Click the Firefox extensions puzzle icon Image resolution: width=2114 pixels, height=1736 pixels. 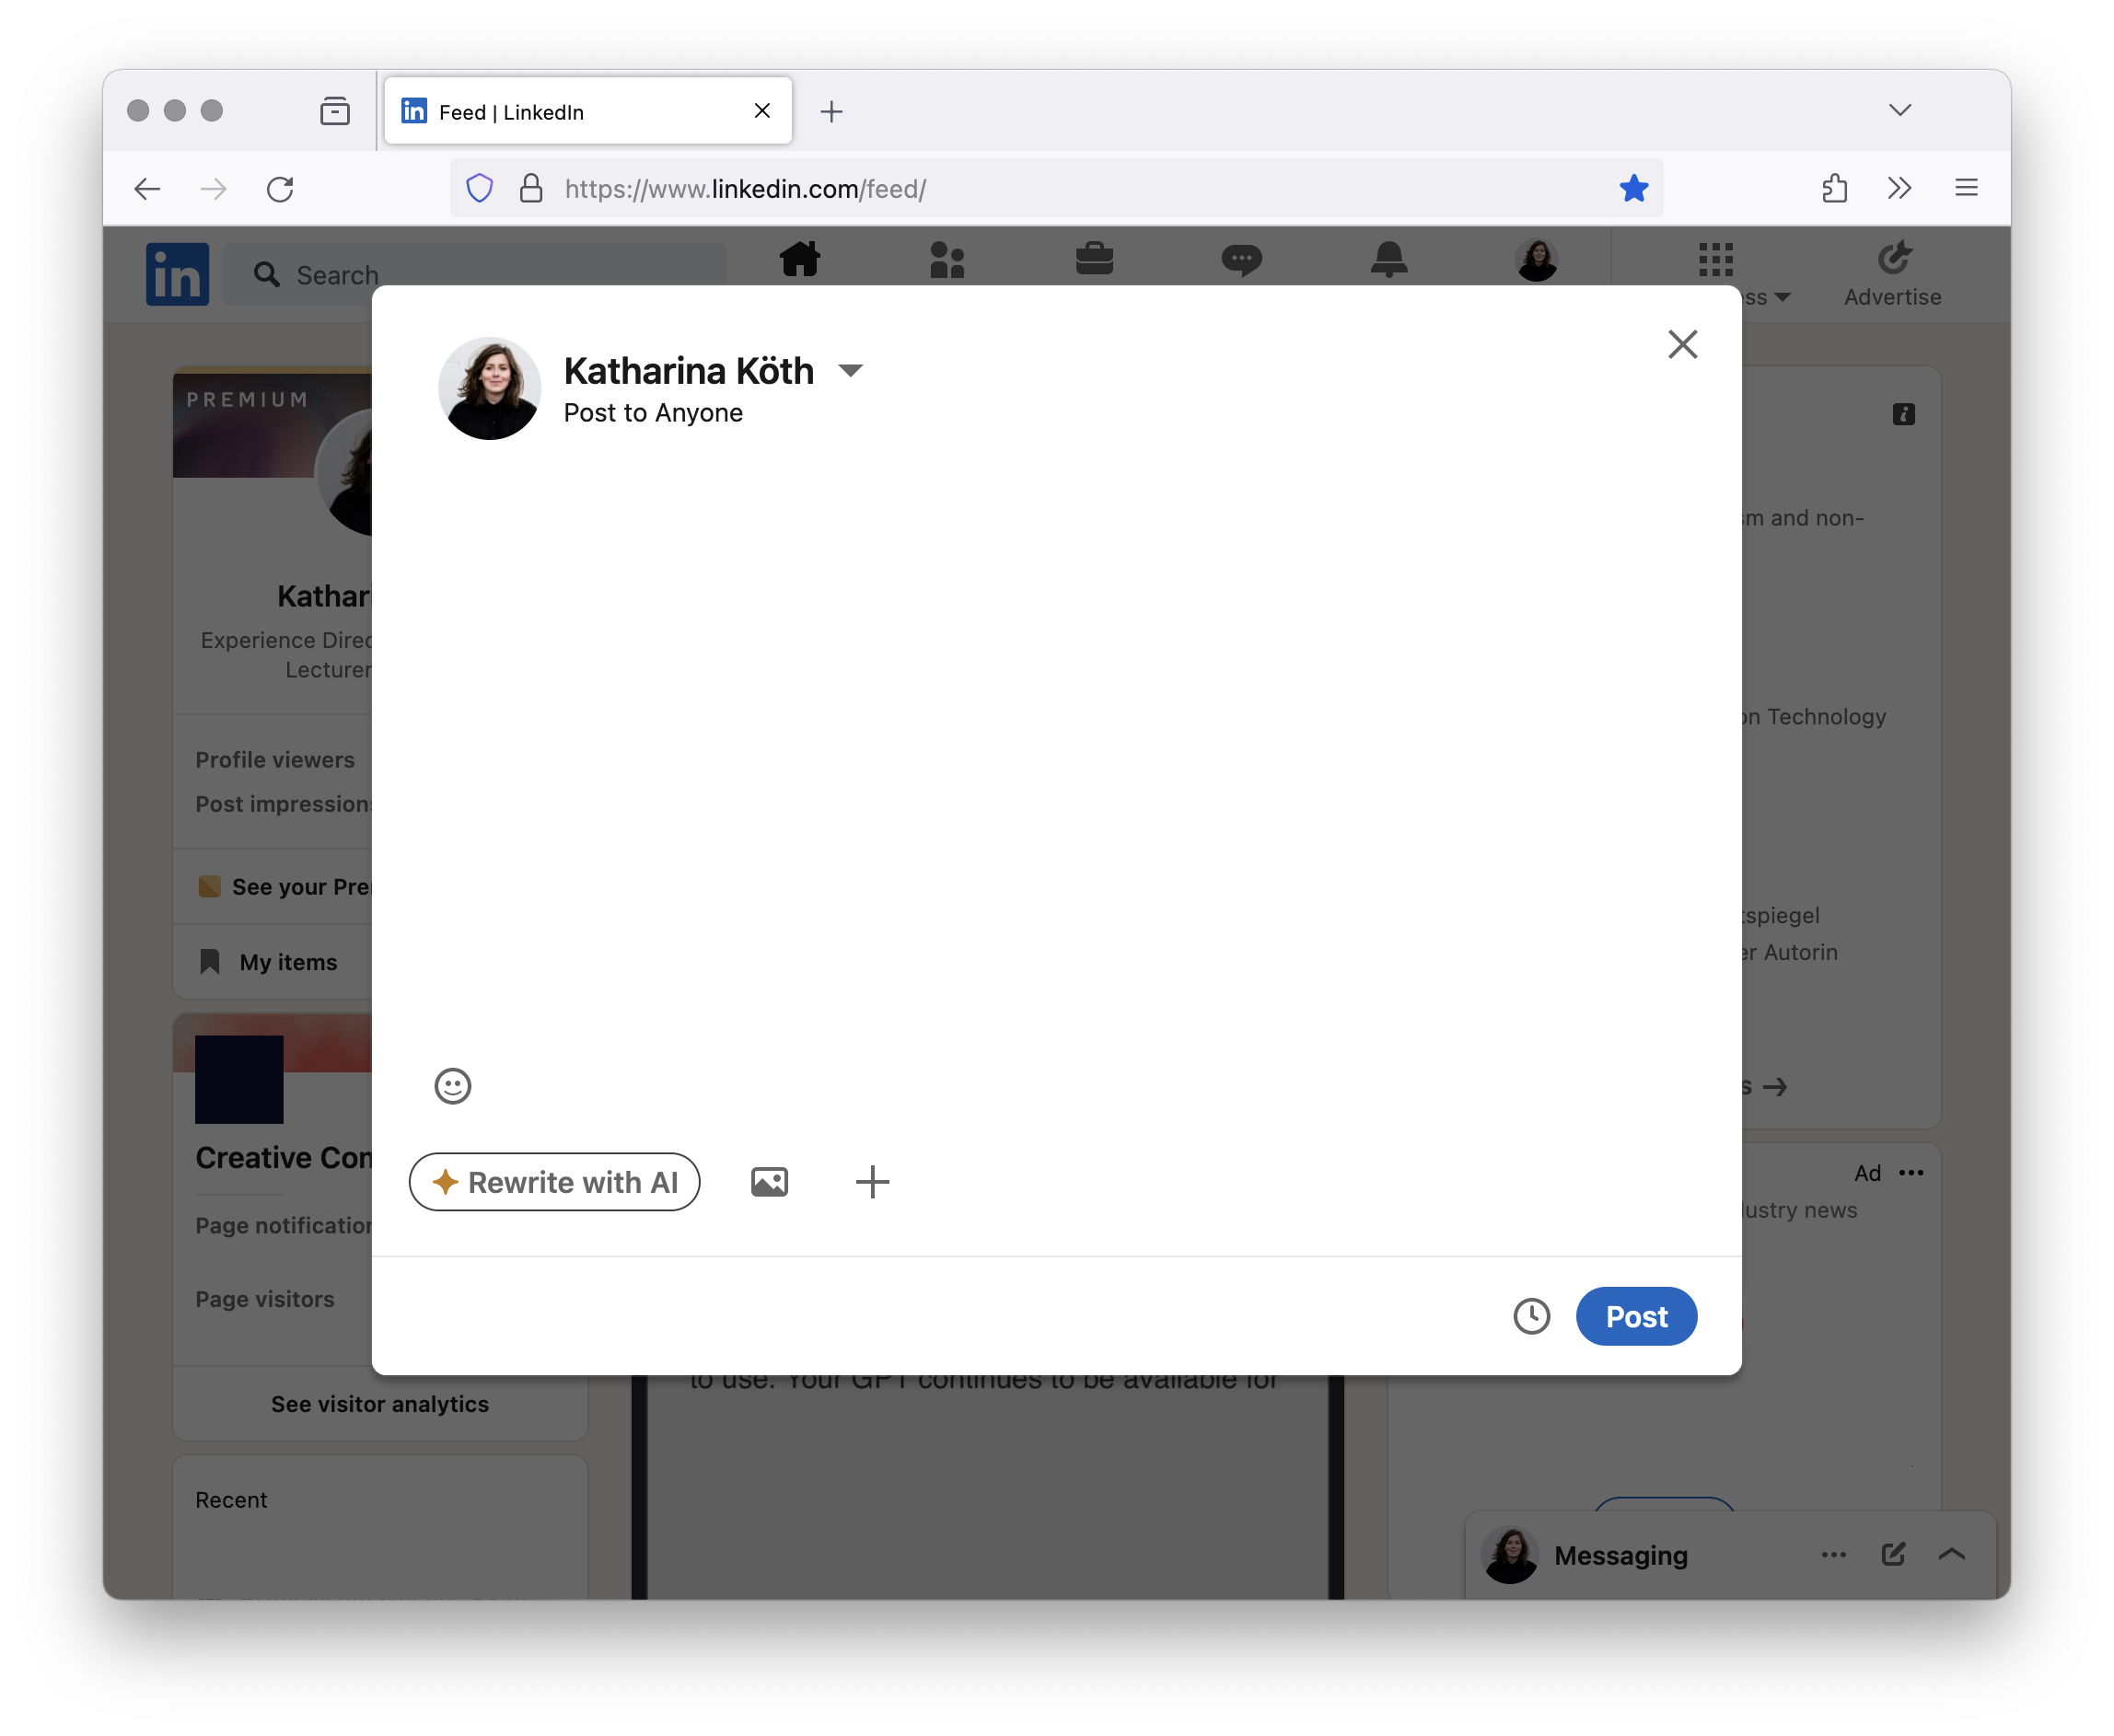tap(1834, 188)
